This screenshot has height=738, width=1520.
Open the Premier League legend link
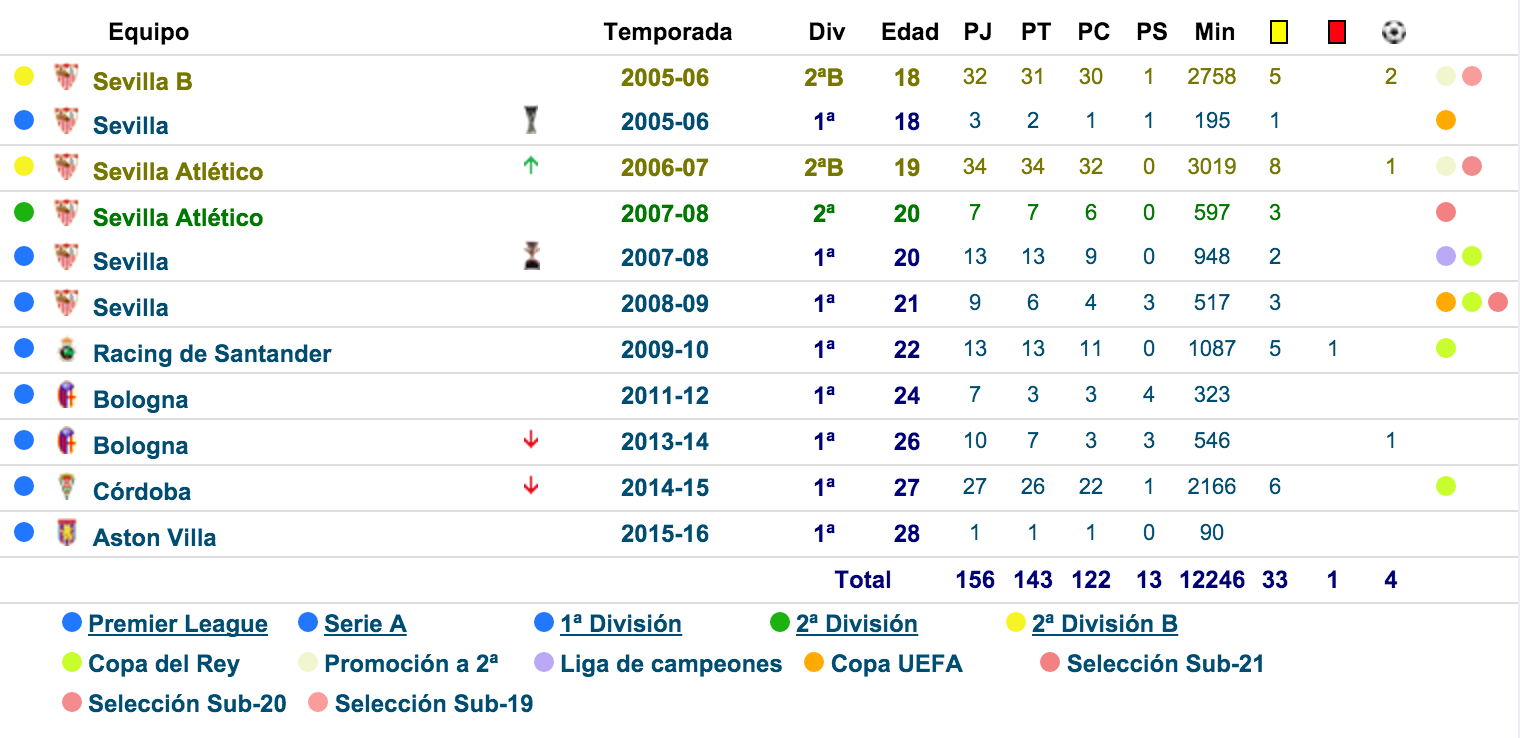point(178,624)
